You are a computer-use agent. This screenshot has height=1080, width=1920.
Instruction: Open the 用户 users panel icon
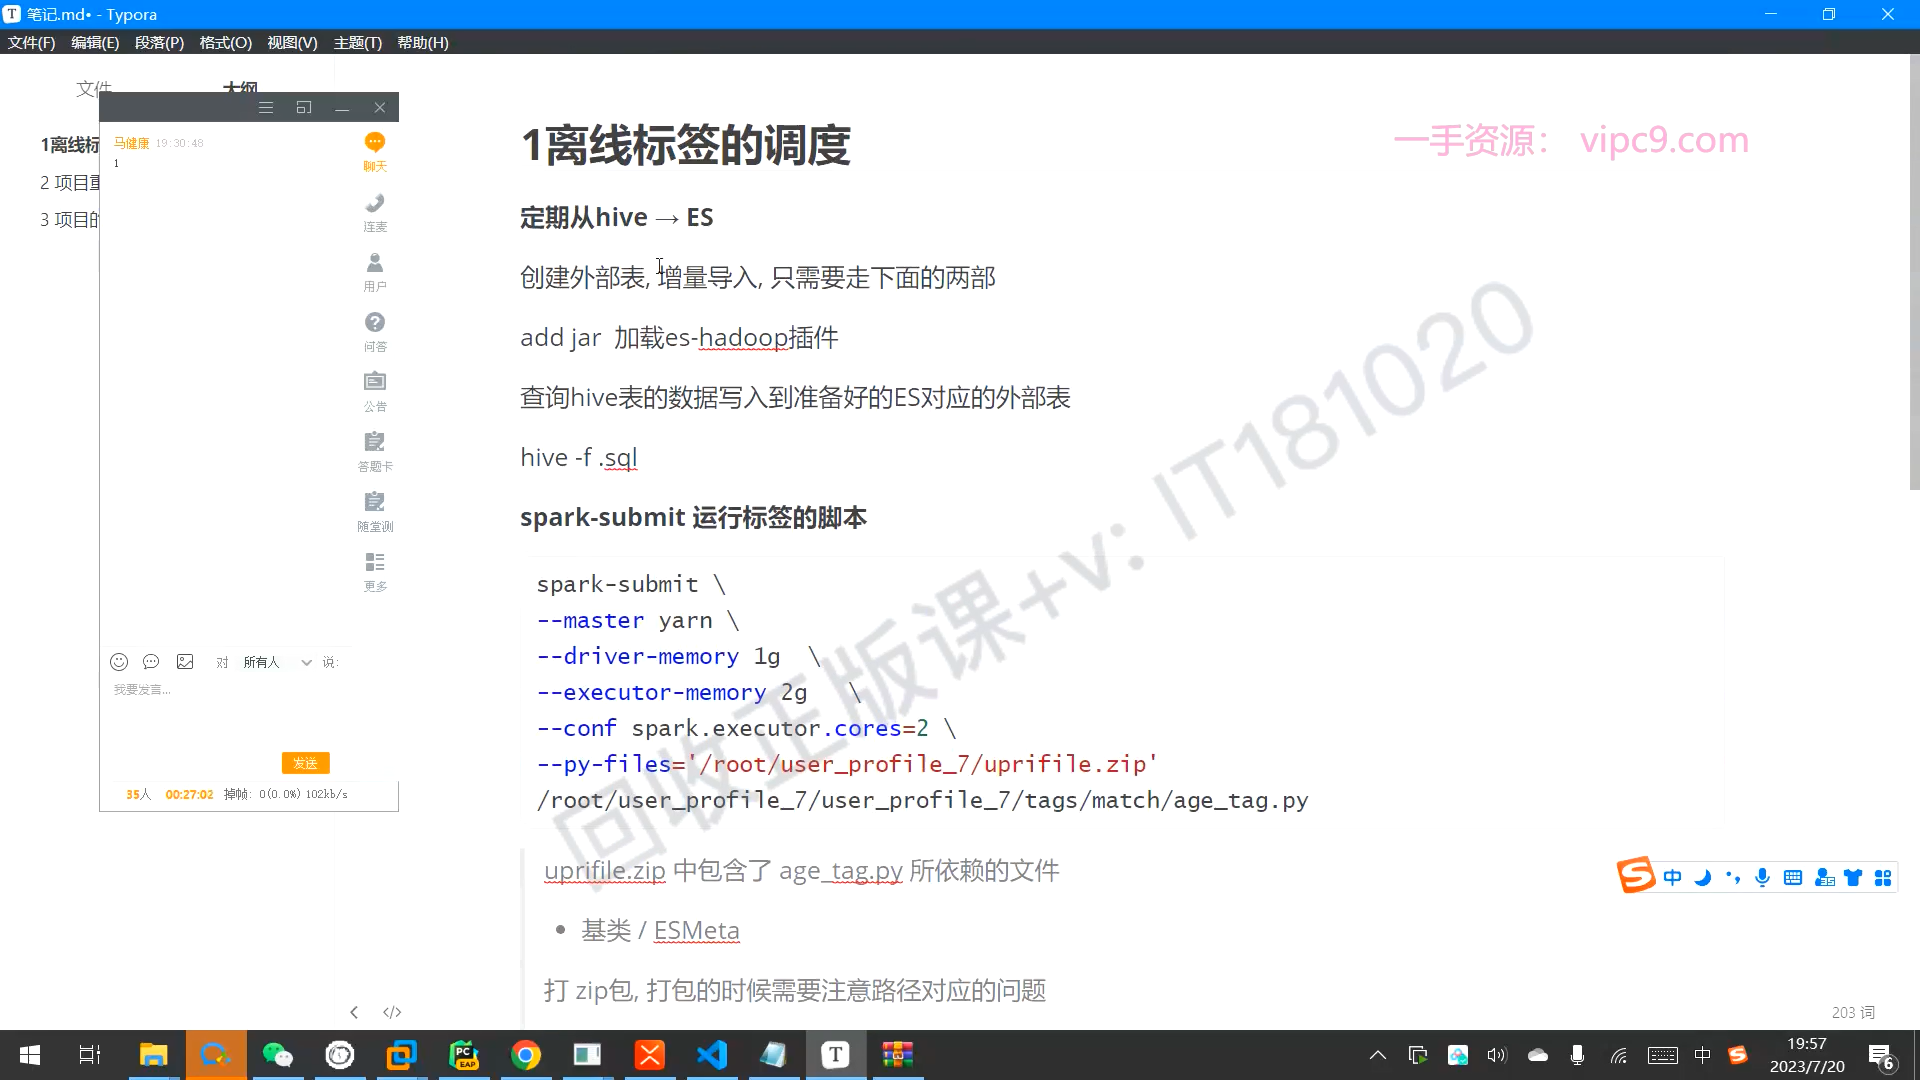pyautogui.click(x=375, y=264)
